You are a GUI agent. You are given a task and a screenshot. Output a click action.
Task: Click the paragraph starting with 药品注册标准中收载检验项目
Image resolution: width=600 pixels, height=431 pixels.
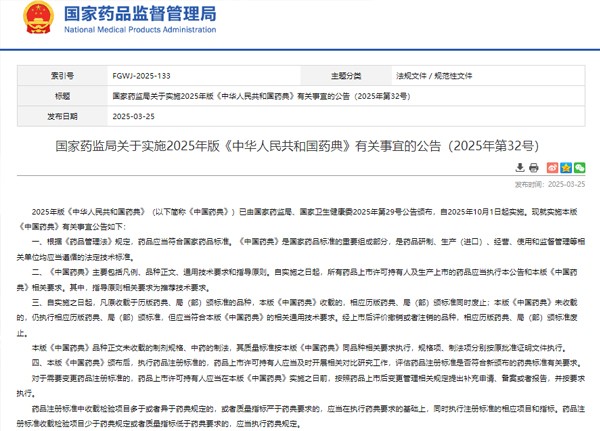point(301,416)
